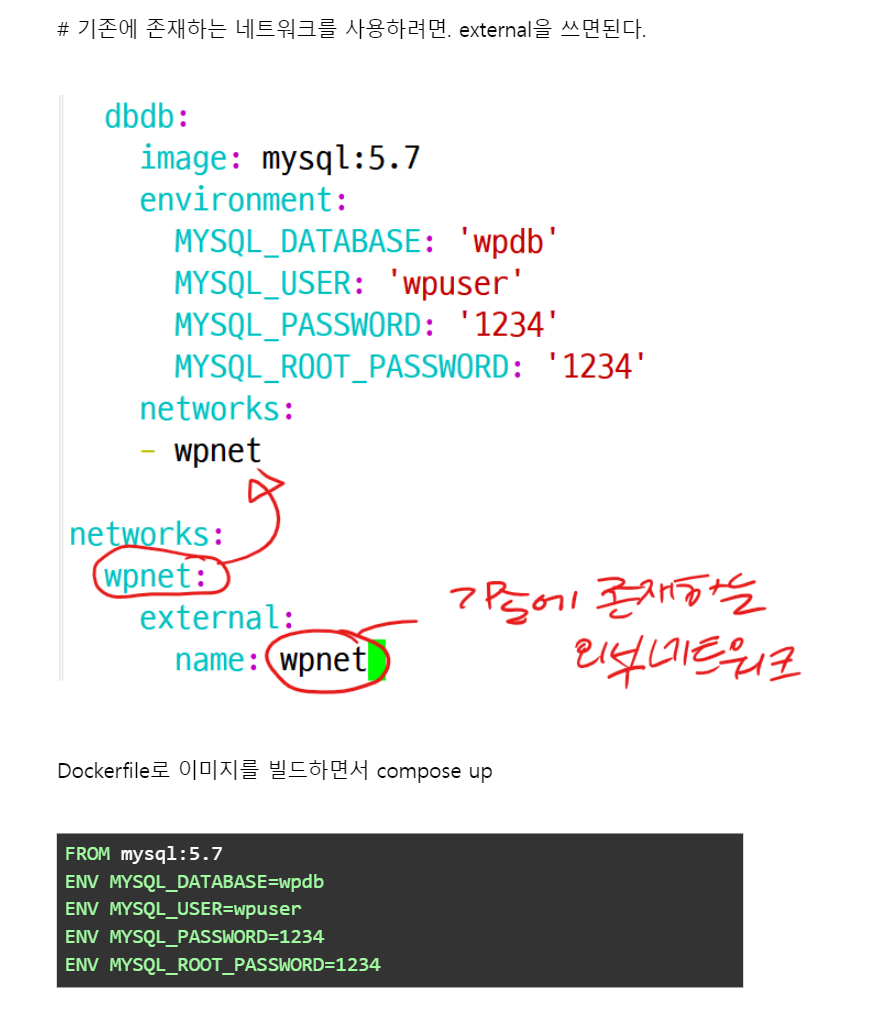This screenshot has width=879, height=1009.
Task: Click the MYSQL_DATABASE: 'wpdb' line
Action: [x=365, y=242]
